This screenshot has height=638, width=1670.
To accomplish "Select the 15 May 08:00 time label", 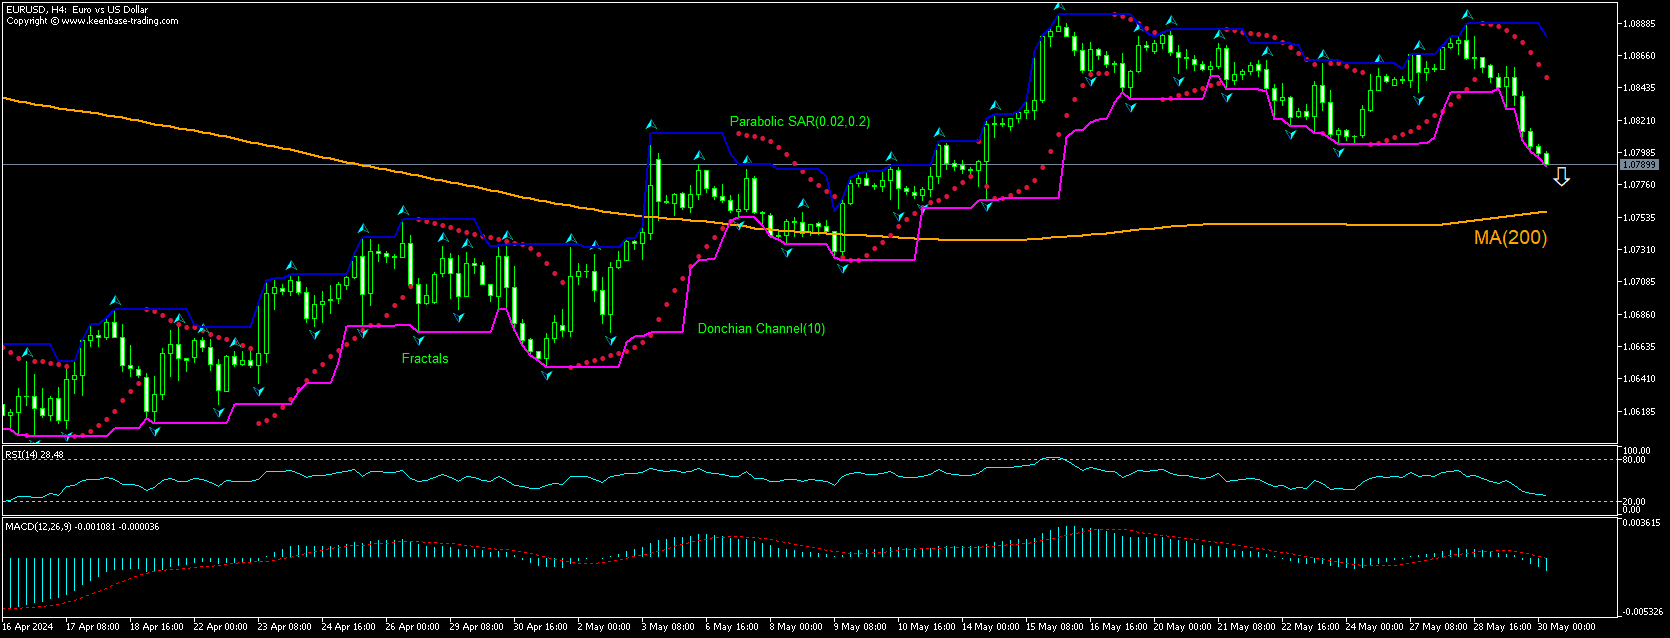I will tap(1054, 627).
